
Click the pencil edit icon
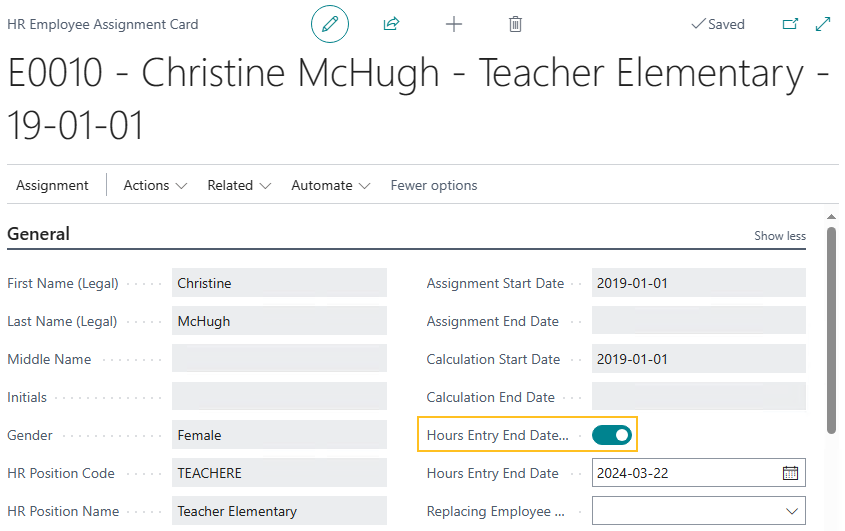(x=330, y=24)
